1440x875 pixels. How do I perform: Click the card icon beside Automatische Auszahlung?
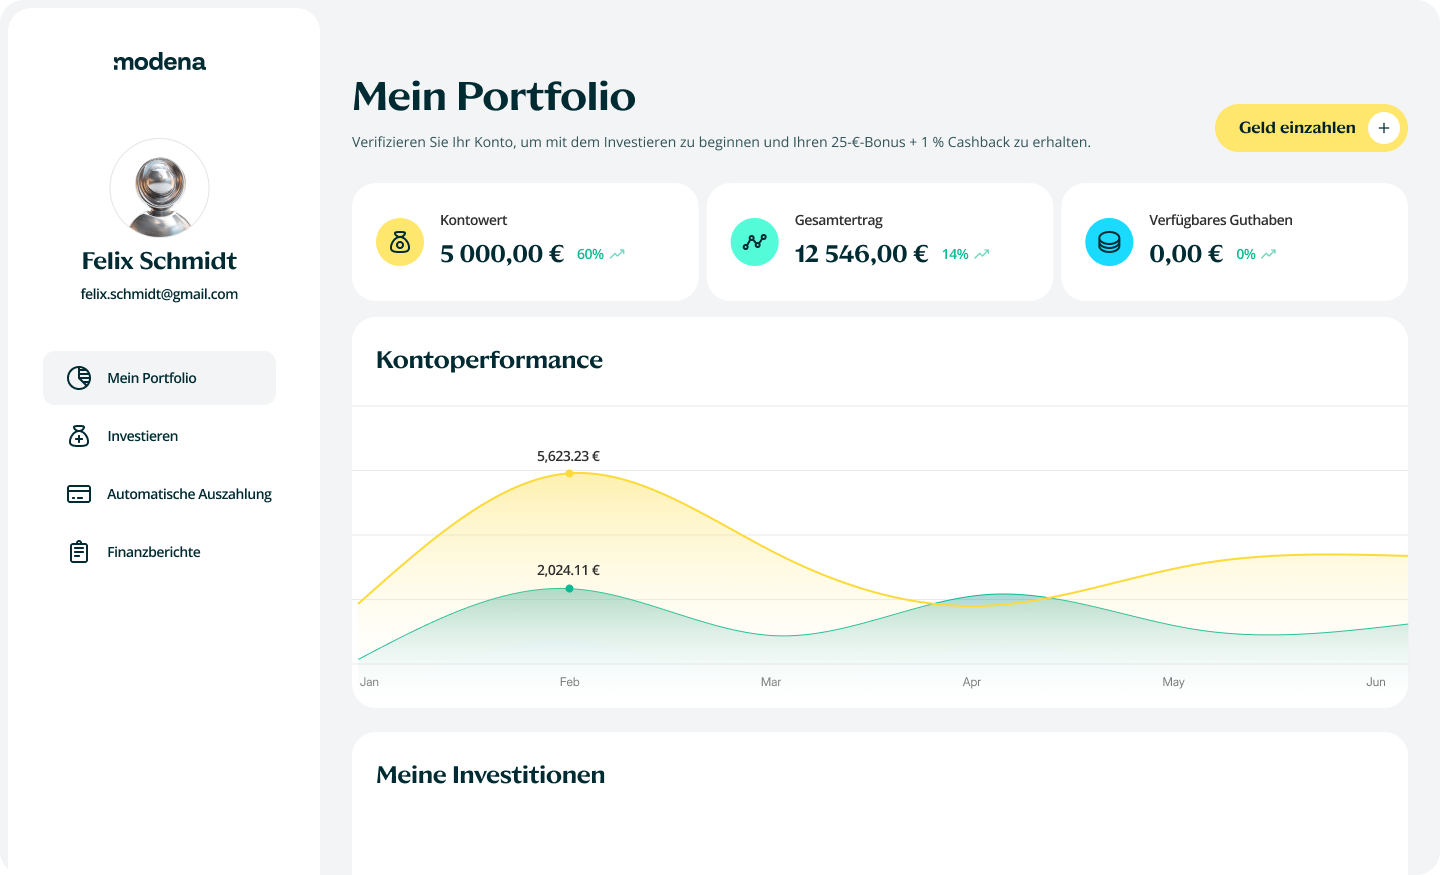pos(79,494)
